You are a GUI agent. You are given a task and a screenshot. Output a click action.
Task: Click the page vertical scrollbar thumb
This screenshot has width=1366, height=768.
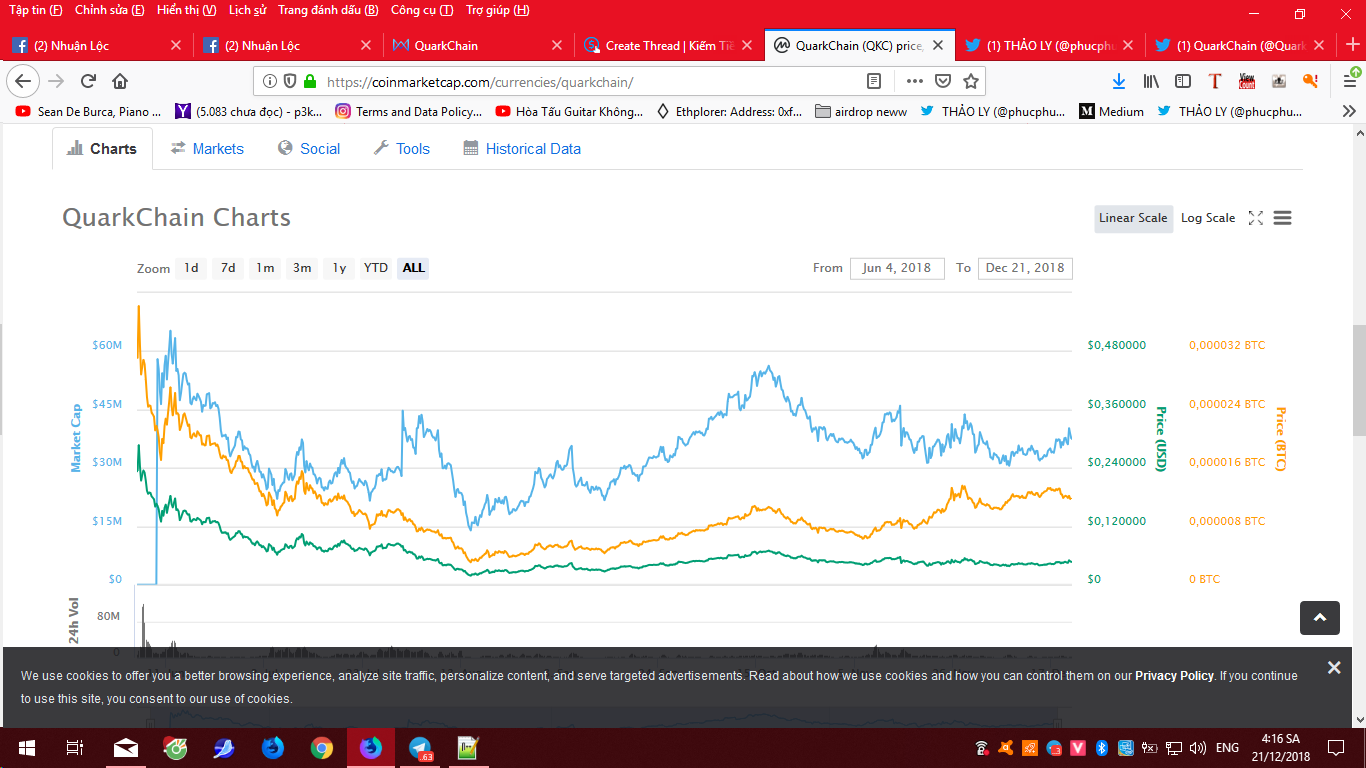(x=1359, y=380)
